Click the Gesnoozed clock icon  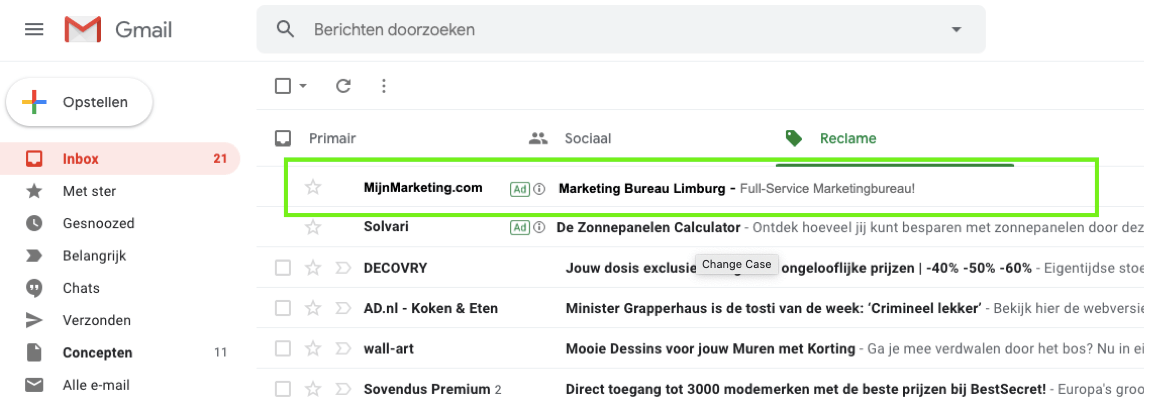point(34,223)
